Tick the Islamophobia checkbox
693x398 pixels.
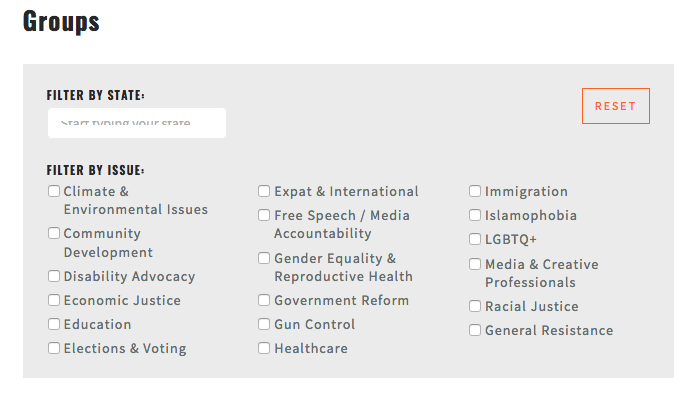pyautogui.click(x=475, y=215)
